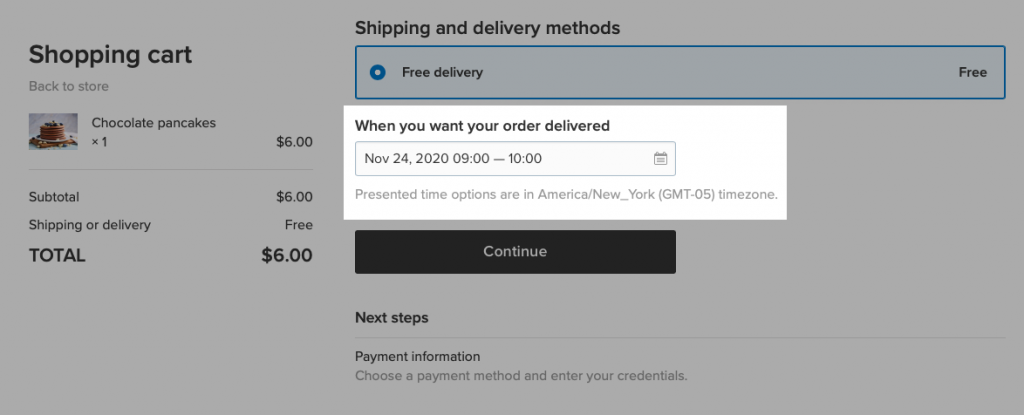Screen dimensions: 1024x415
Task: Click the pancakes ×1 quantity
Action: point(99,142)
